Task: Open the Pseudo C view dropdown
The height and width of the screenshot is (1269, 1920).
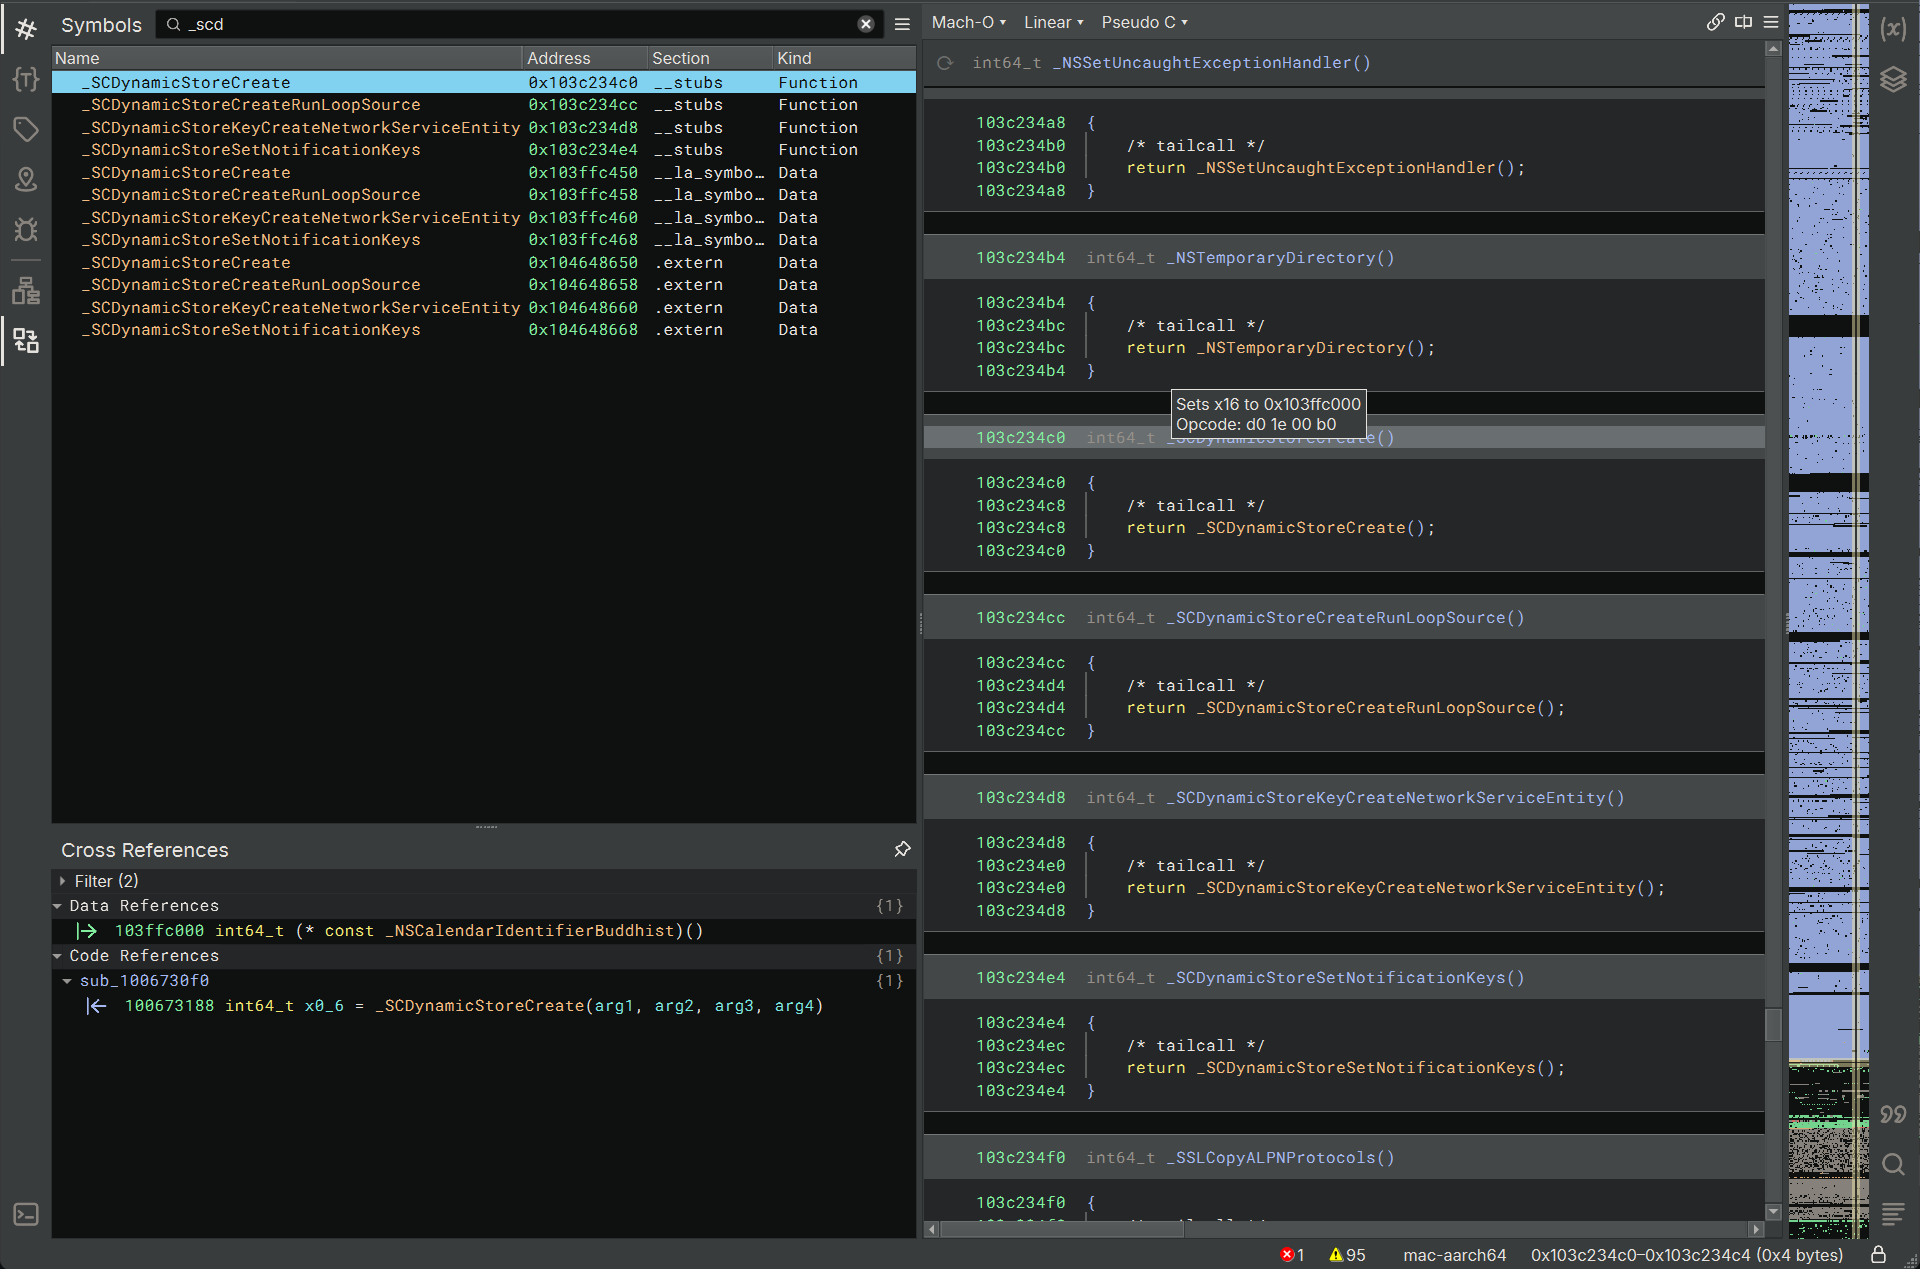Action: [x=1144, y=22]
